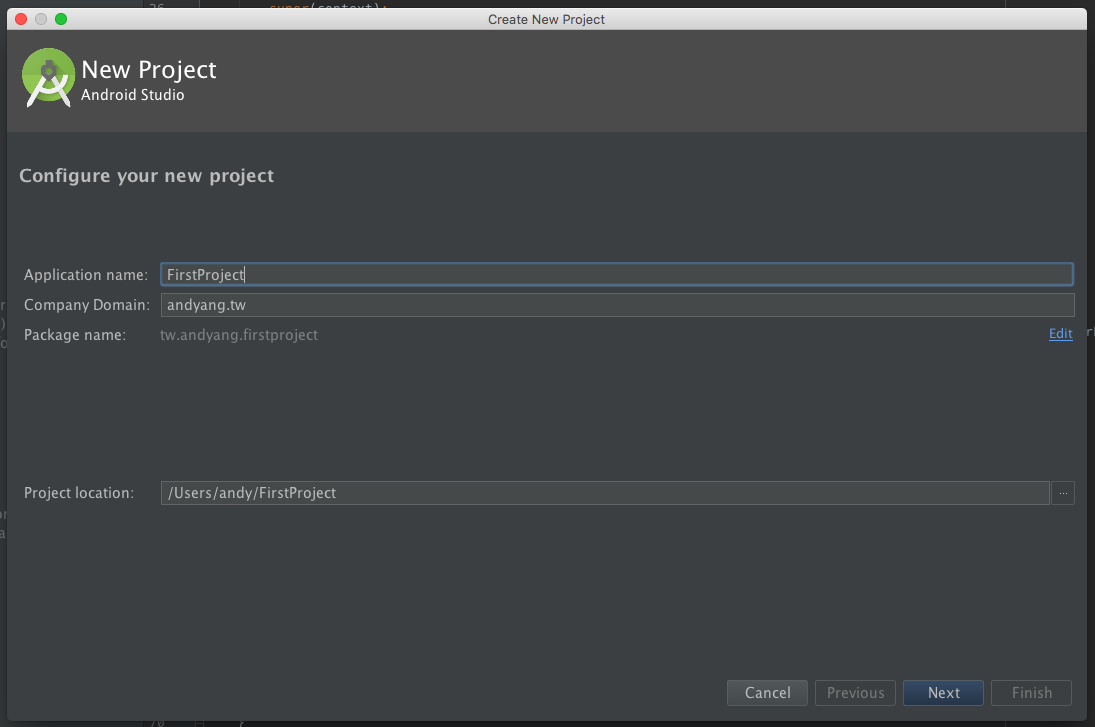Click the disabled Finish button

[x=1031, y=693]
